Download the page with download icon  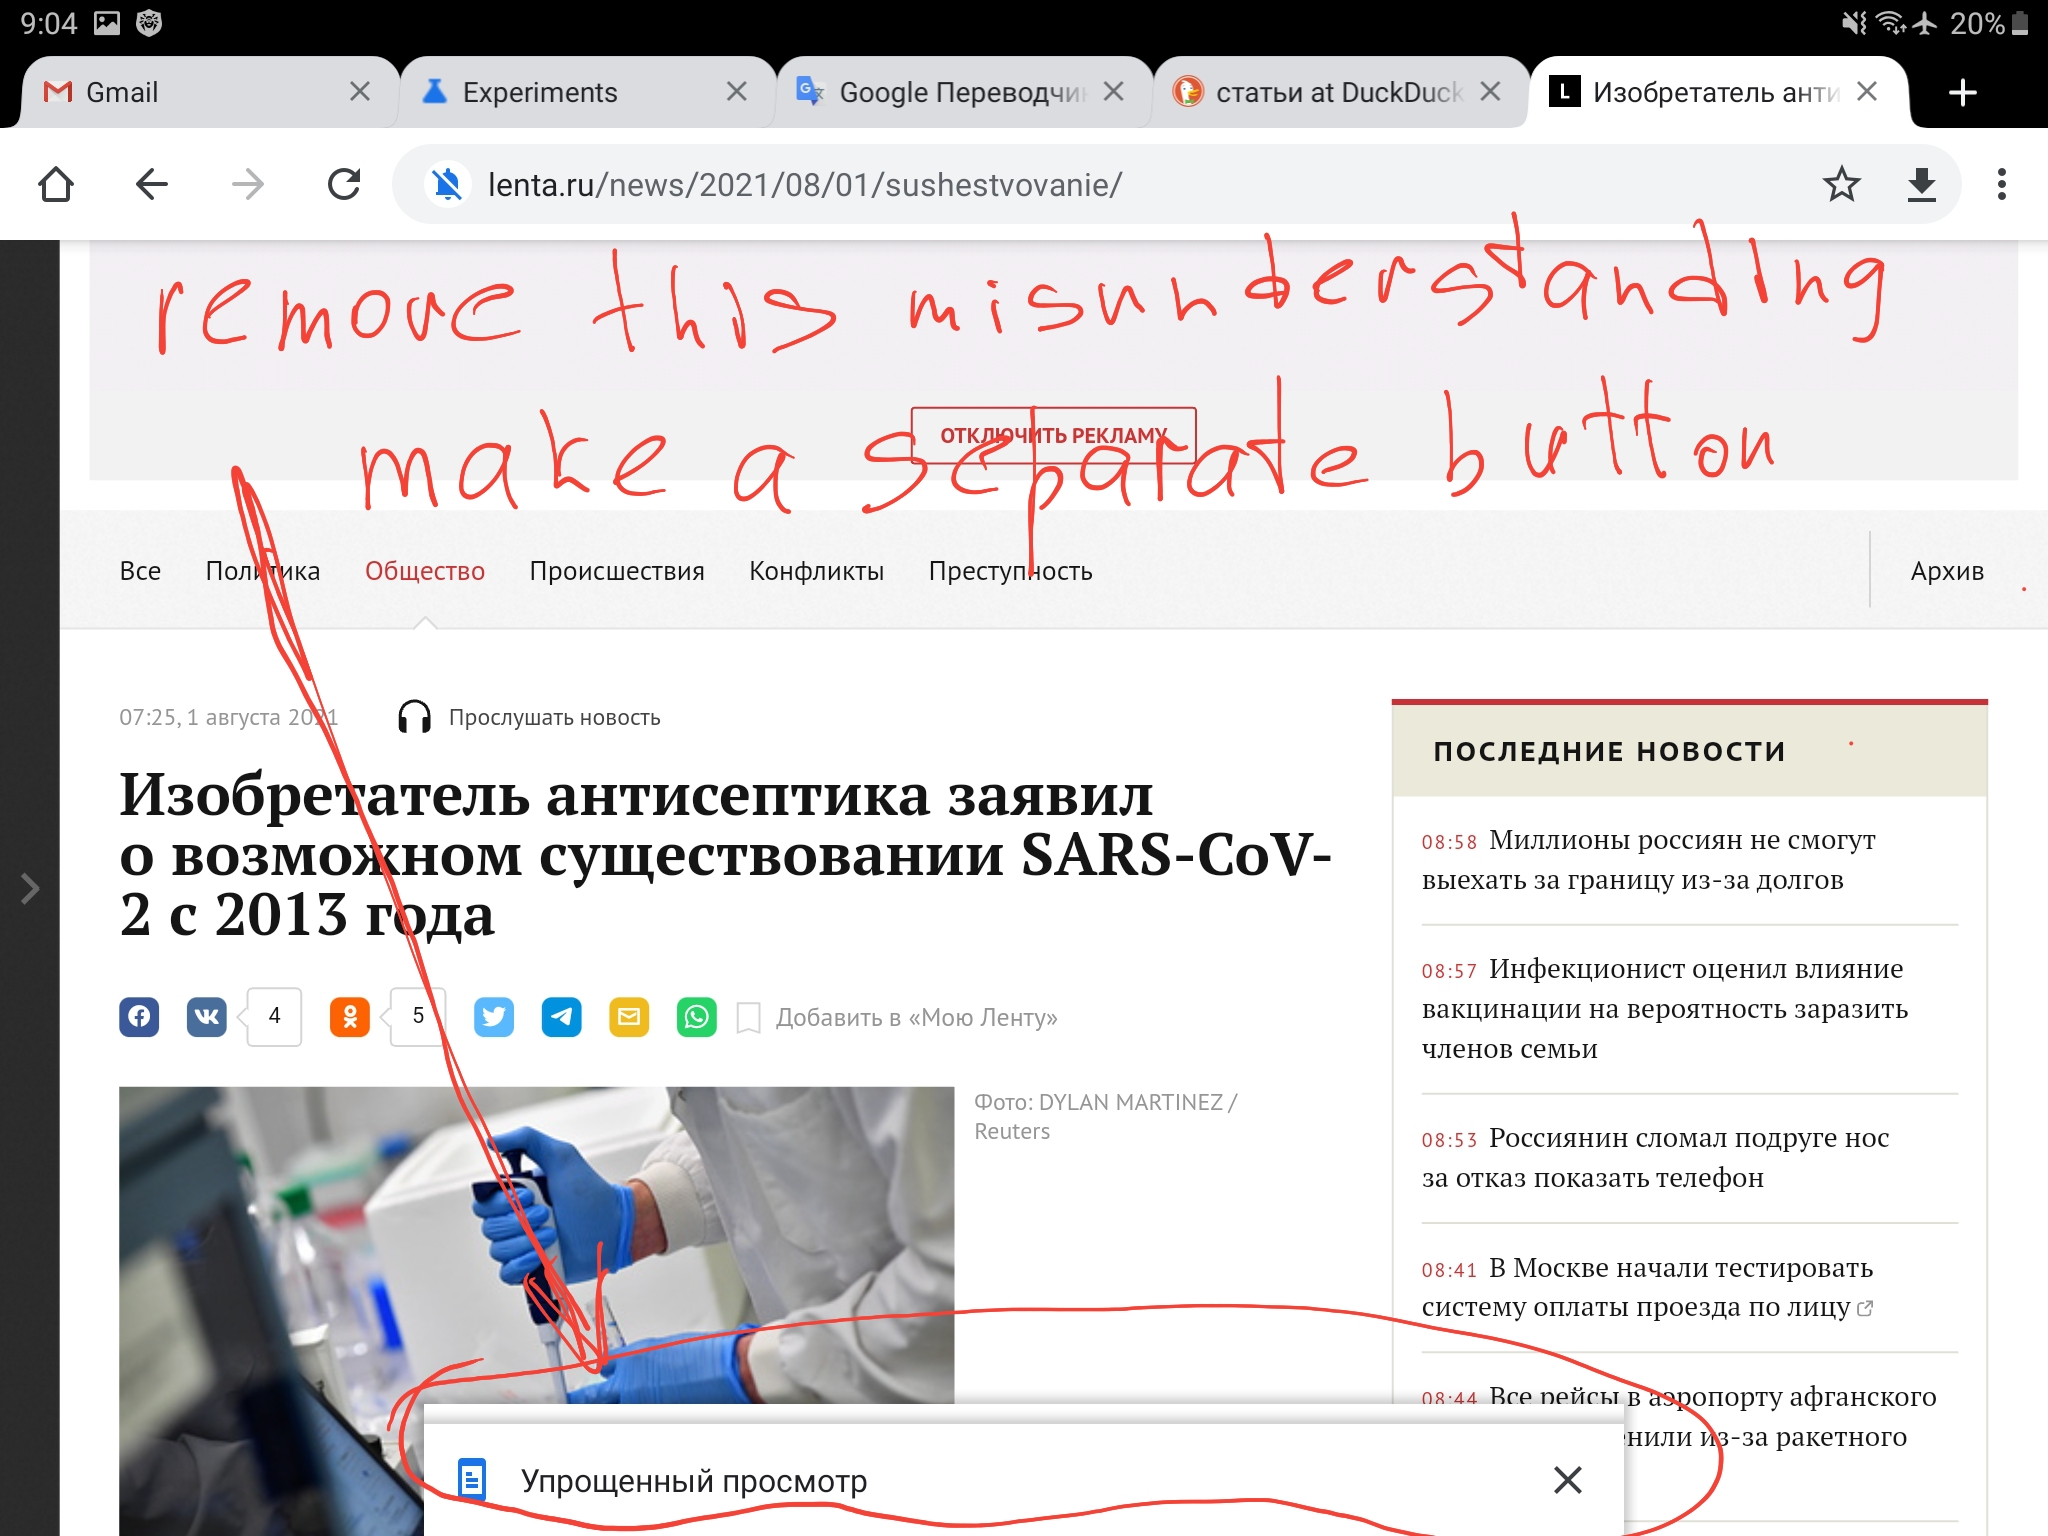[x=1921, y=184]
